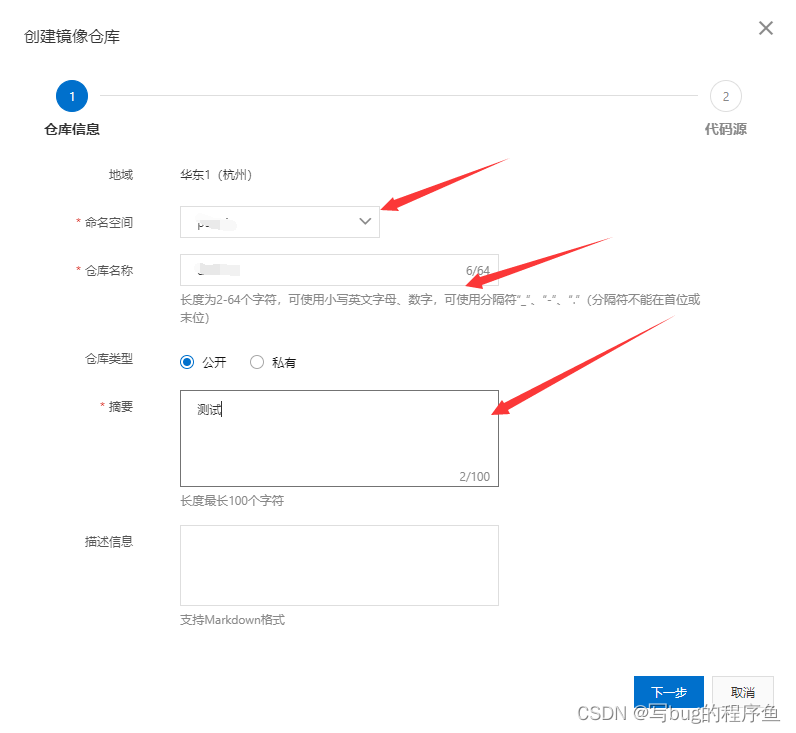Click the region text 华东1（杭州）
This screenshot has width=796, height=733.
pyautogui.click(x=216, y=175)
